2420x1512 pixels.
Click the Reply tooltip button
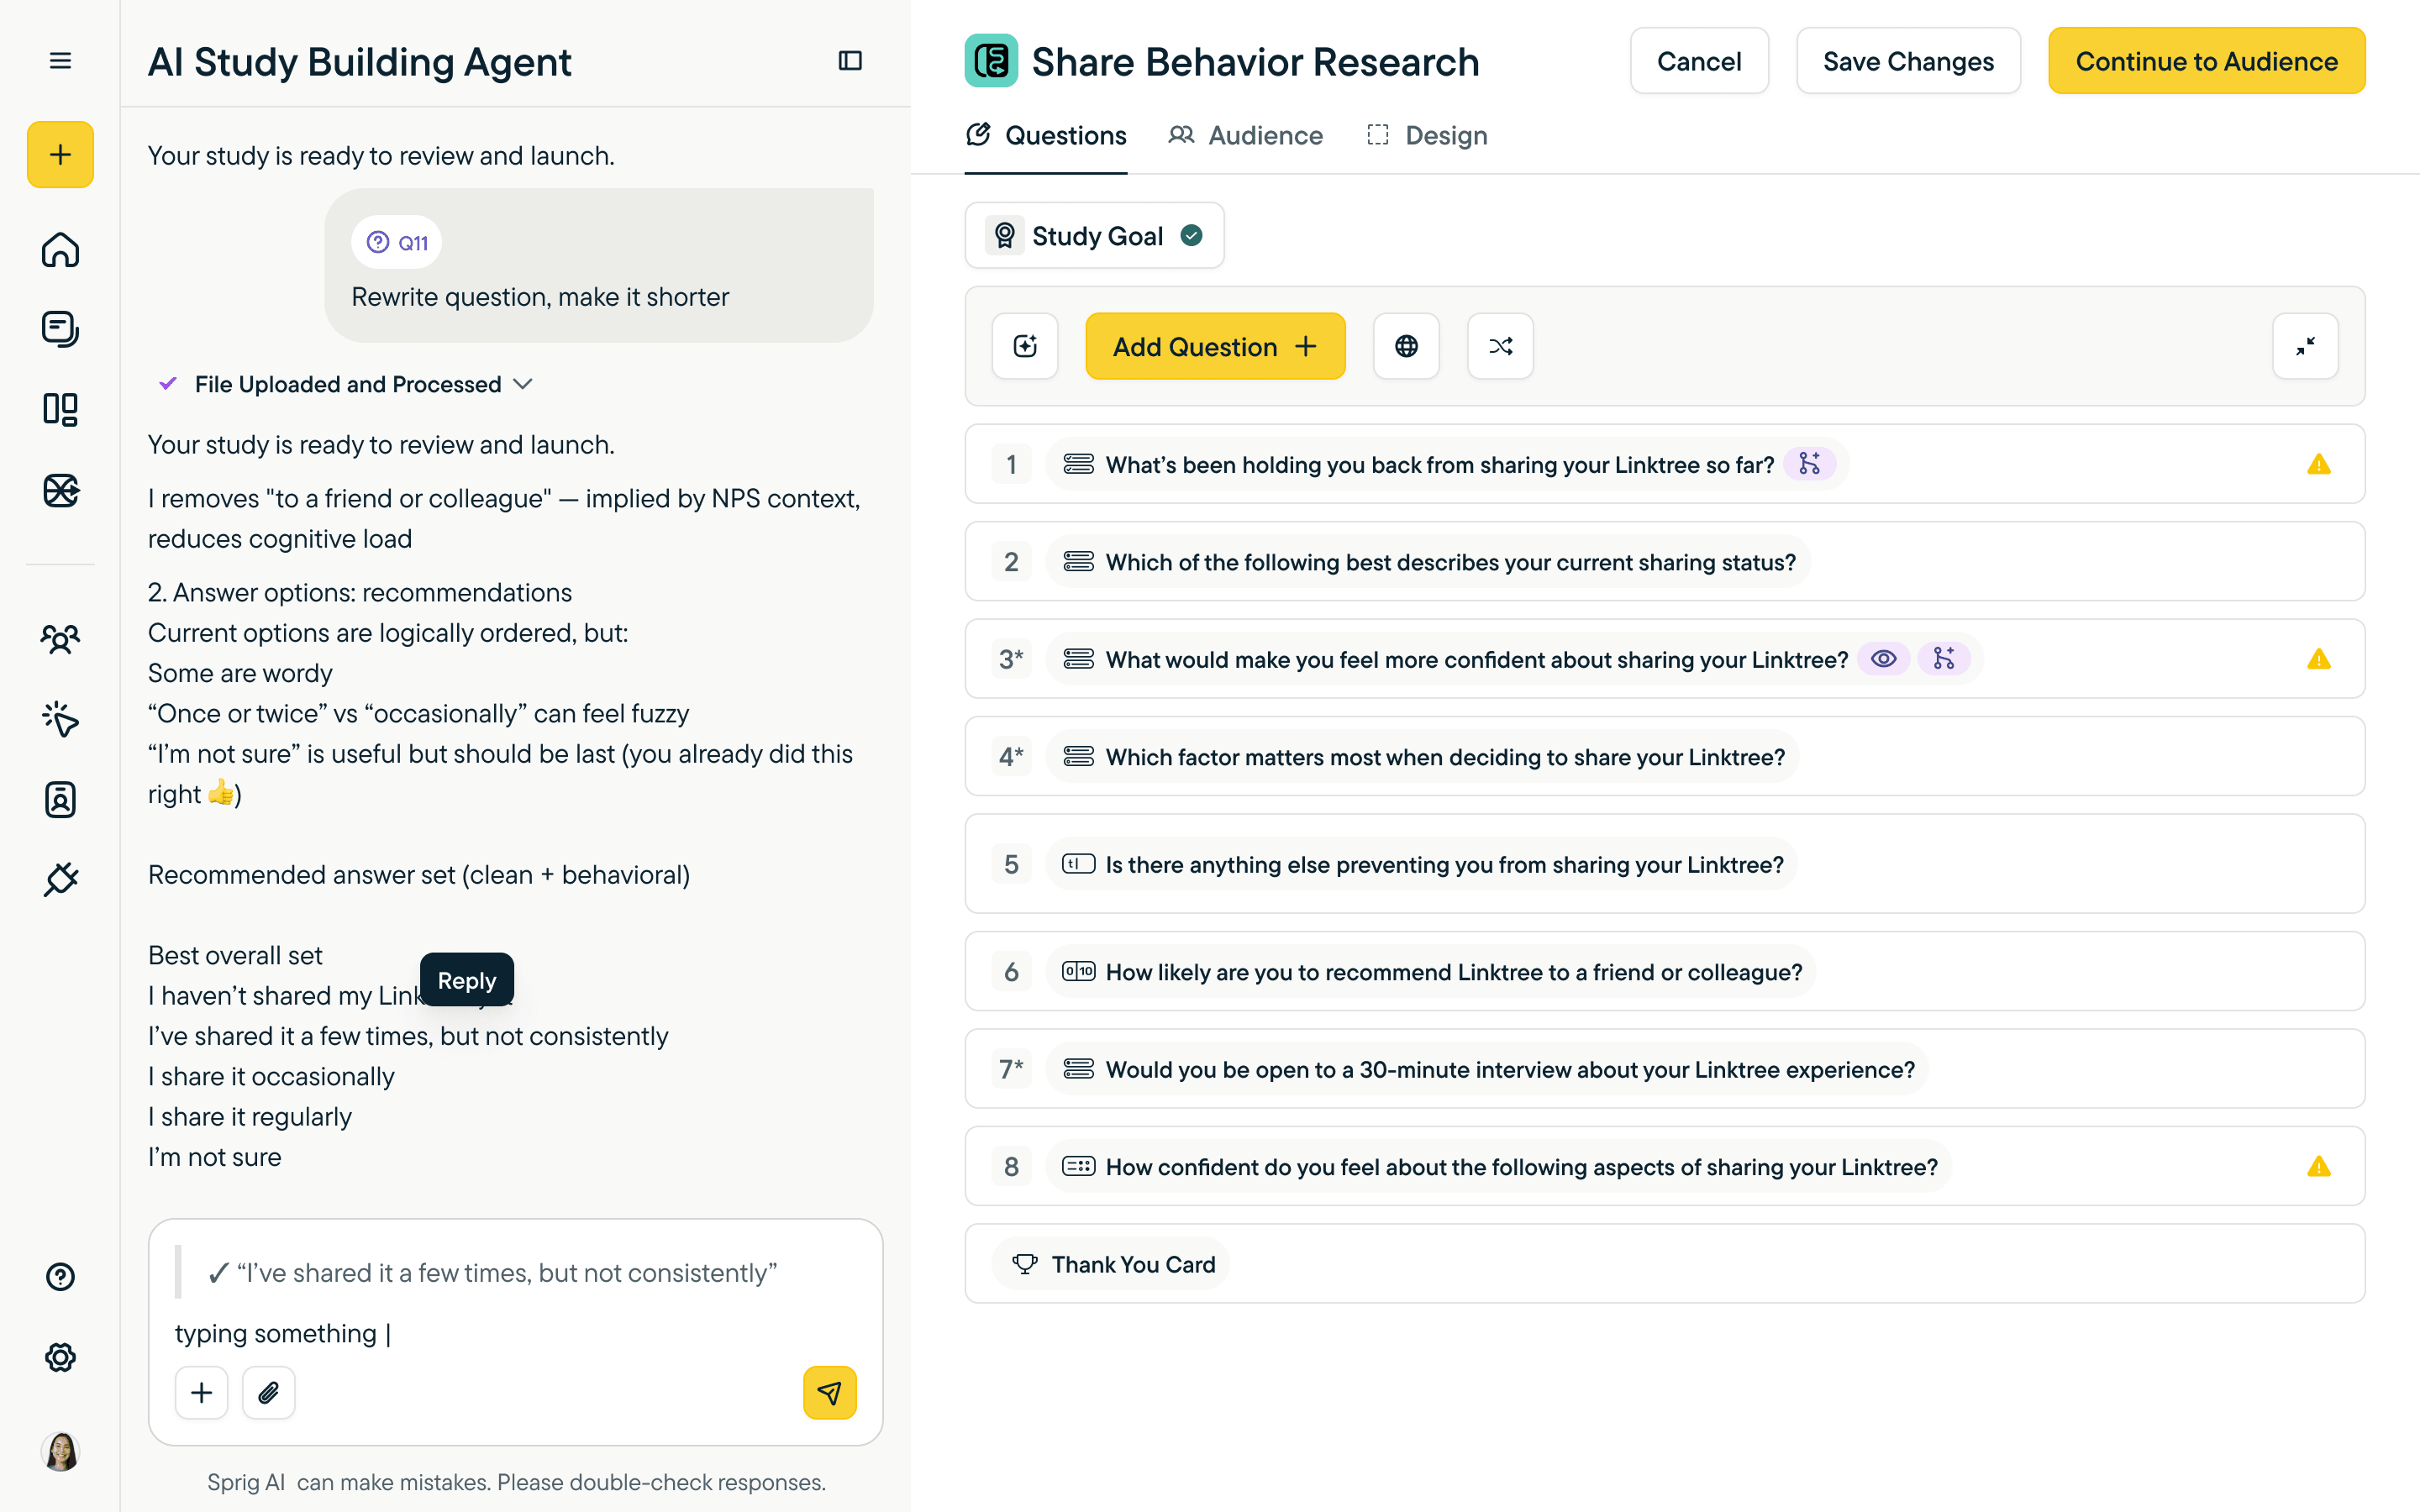(466, 980)
